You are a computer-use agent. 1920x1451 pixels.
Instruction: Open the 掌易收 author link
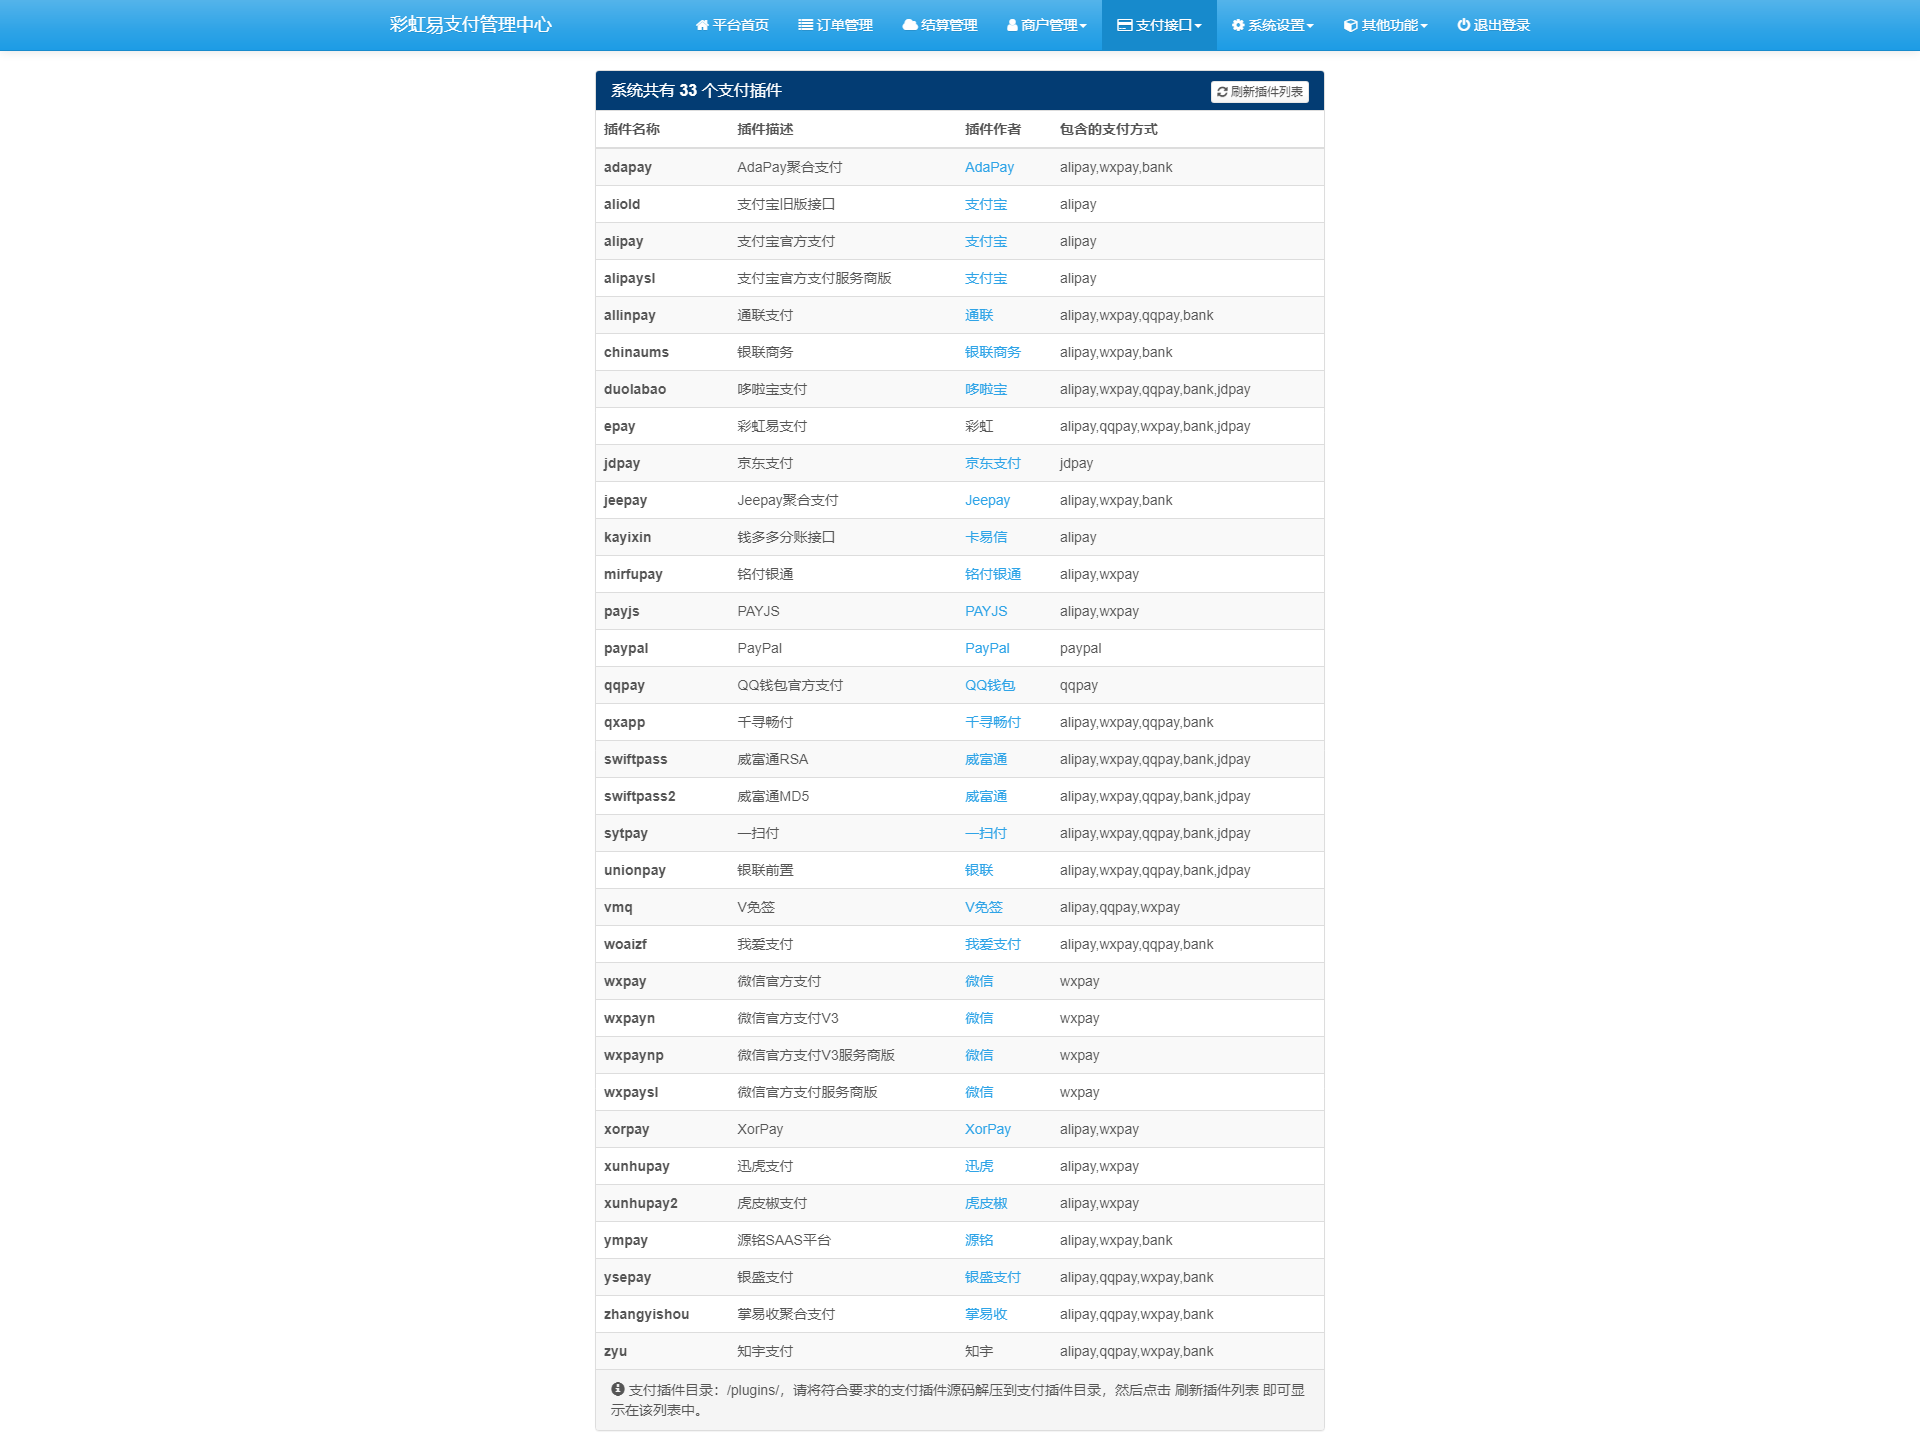point(986,1314)
